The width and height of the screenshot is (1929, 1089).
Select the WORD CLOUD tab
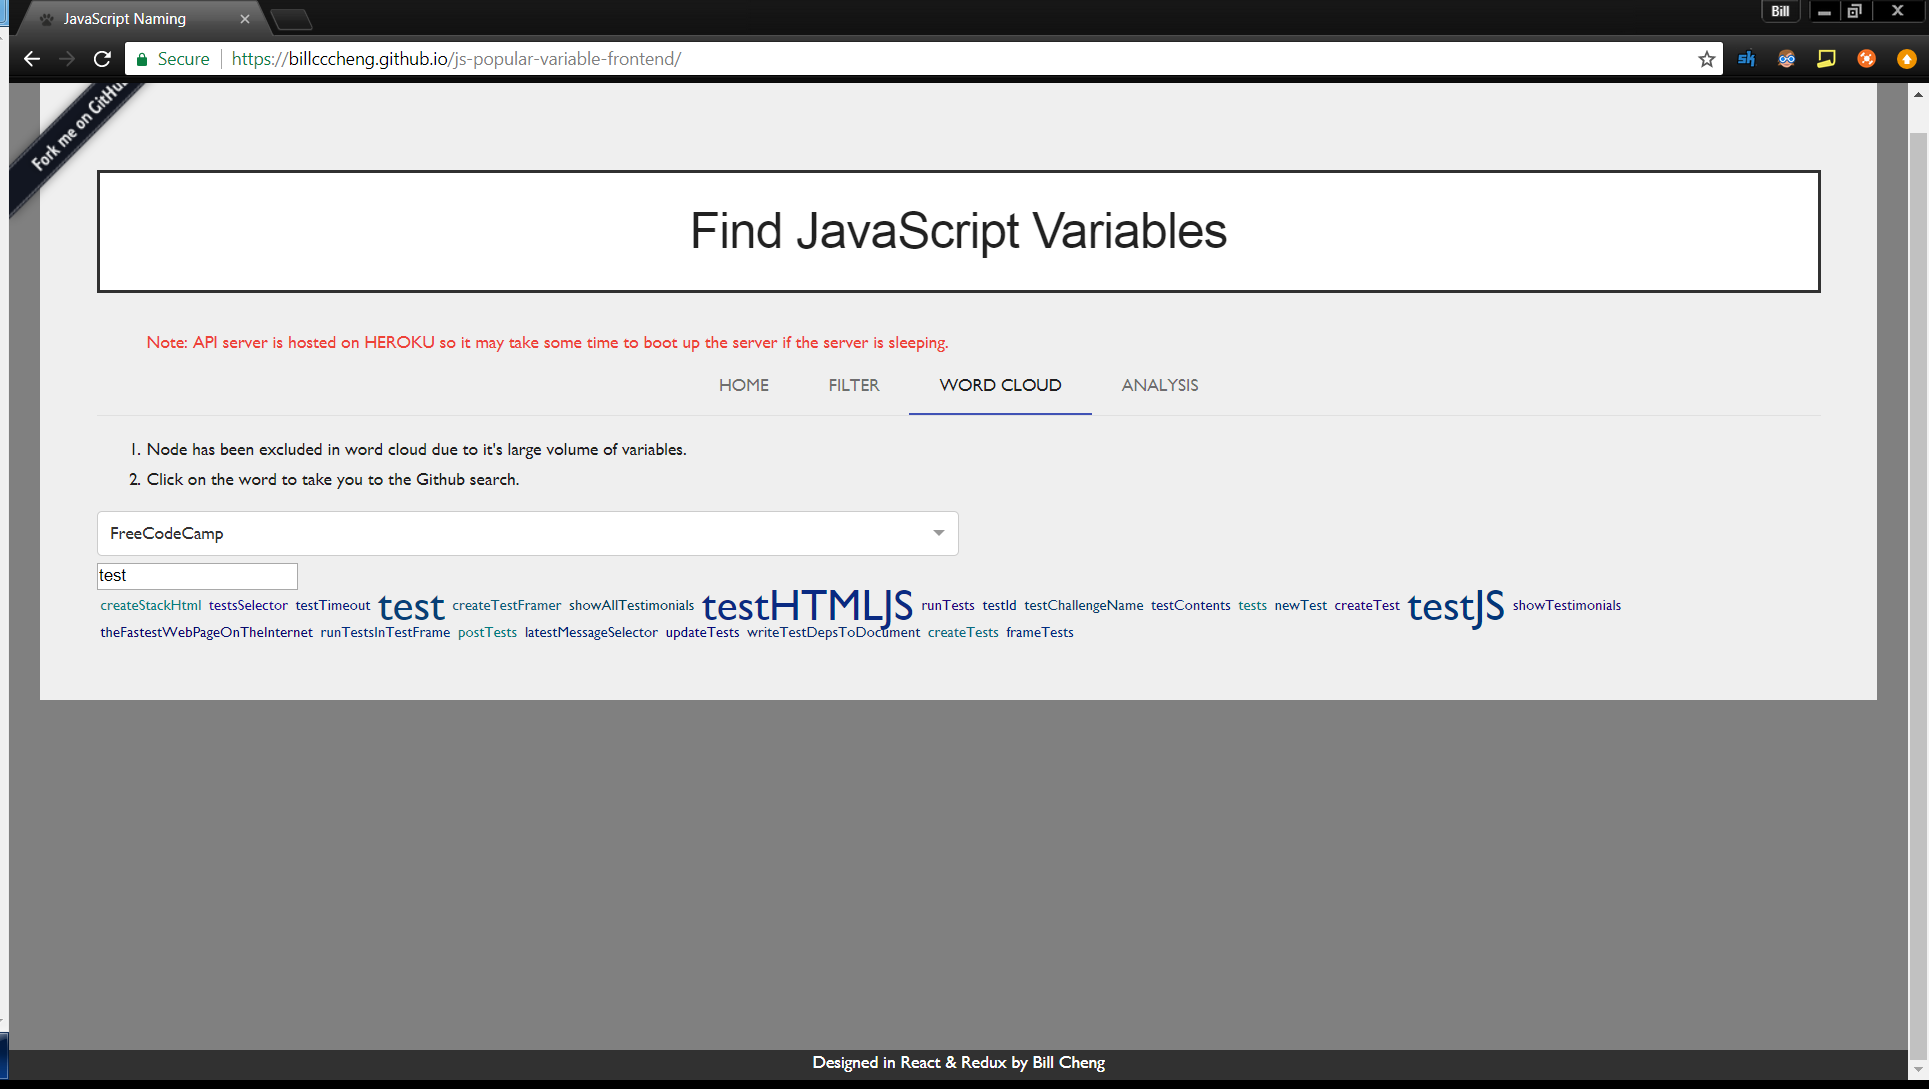tap(1000, 385)
